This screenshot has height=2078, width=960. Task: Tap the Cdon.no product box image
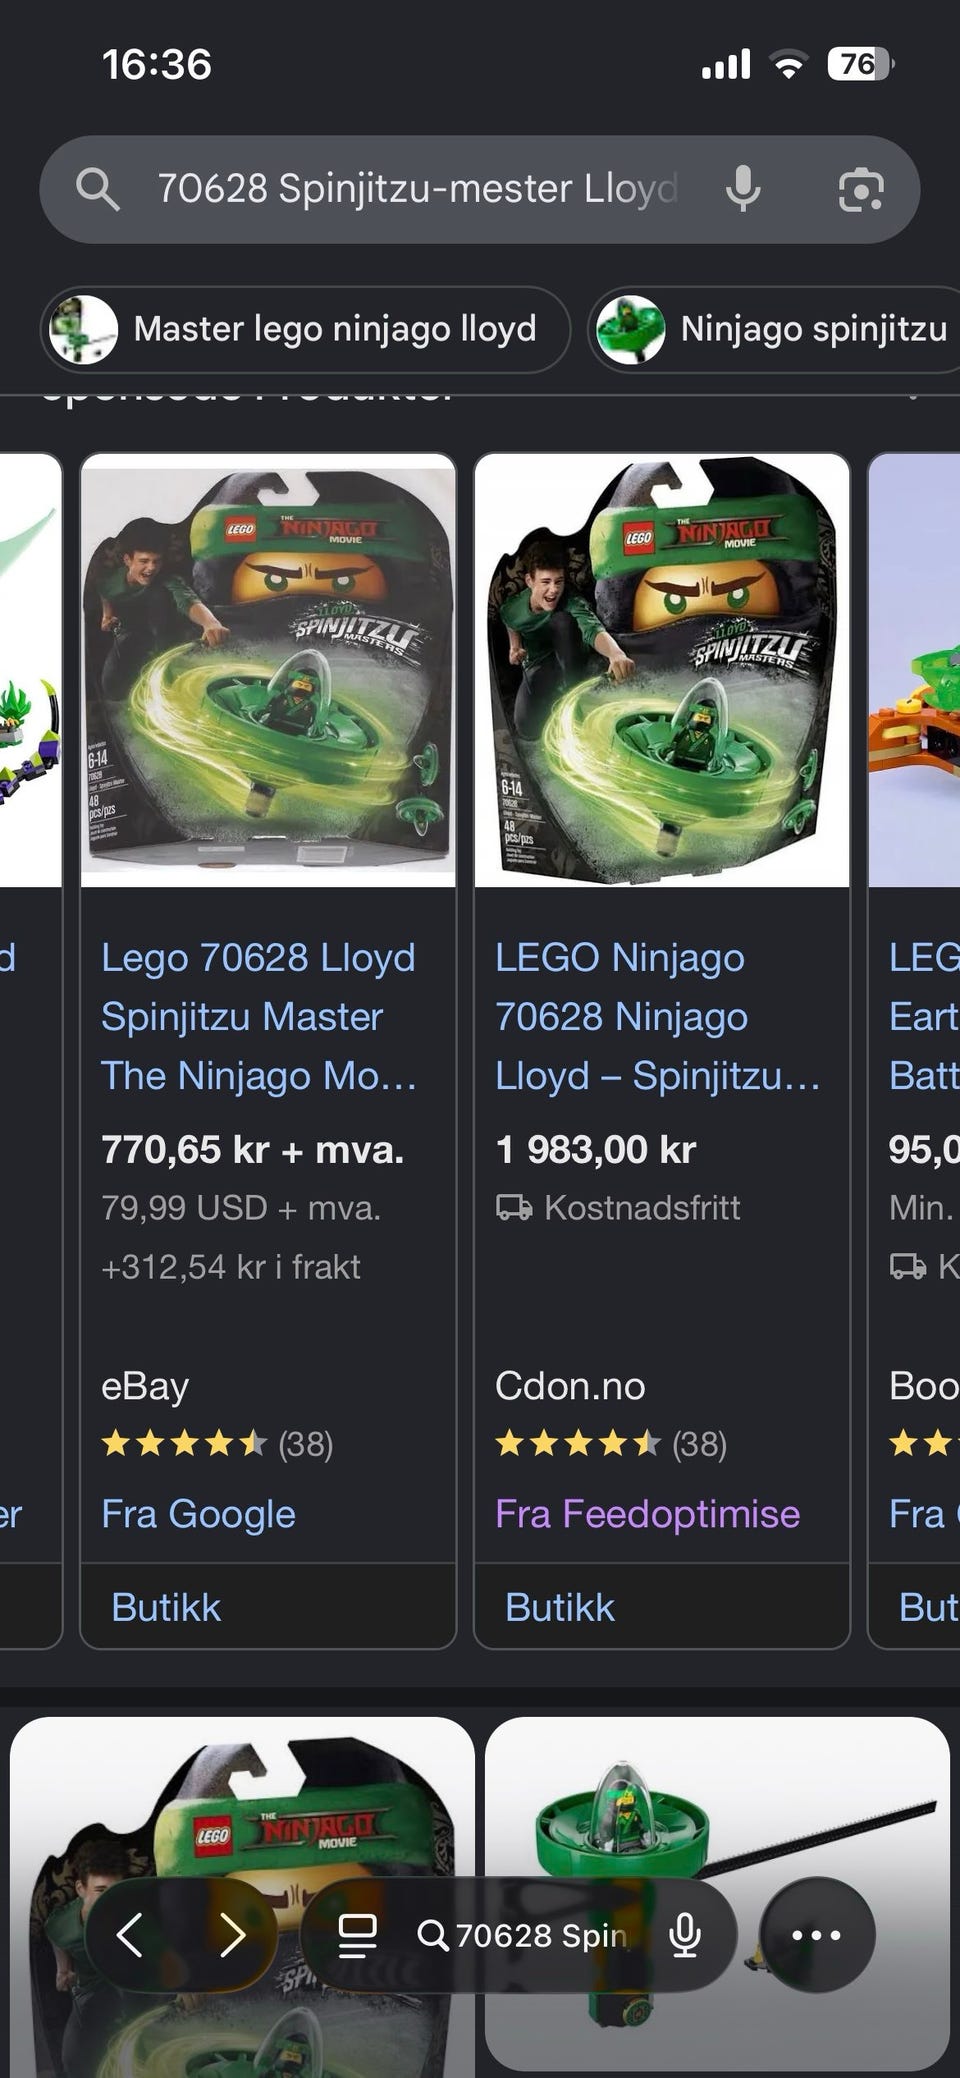[x=662, y=670]
